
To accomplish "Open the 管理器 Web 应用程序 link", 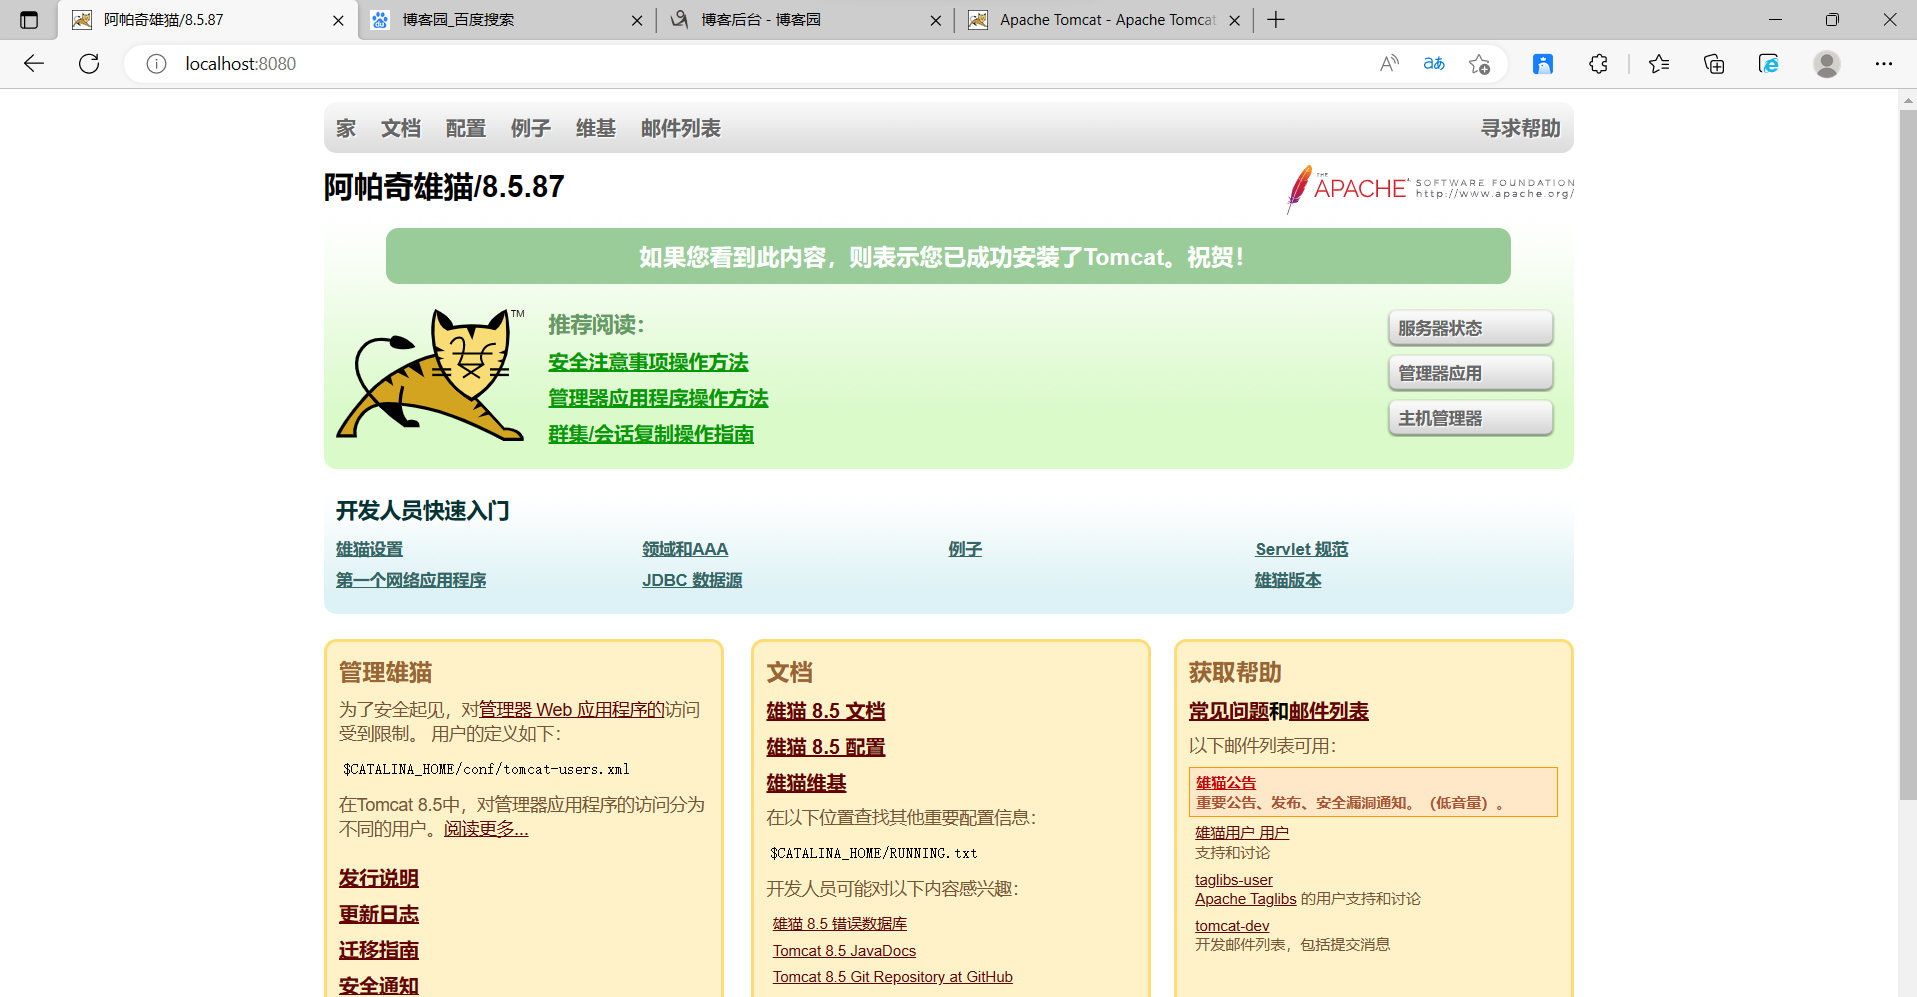I will click(571, 710).
